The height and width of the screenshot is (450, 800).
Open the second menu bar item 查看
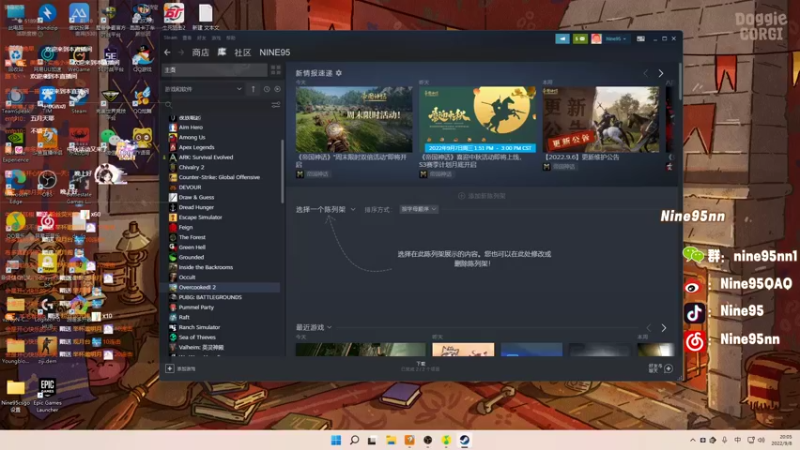tap(187, 38)
